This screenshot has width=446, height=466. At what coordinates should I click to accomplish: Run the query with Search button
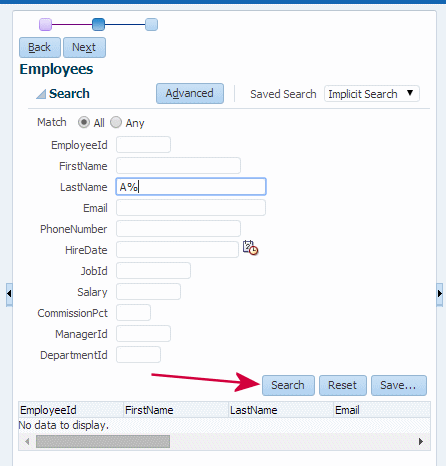click(288, 385)
